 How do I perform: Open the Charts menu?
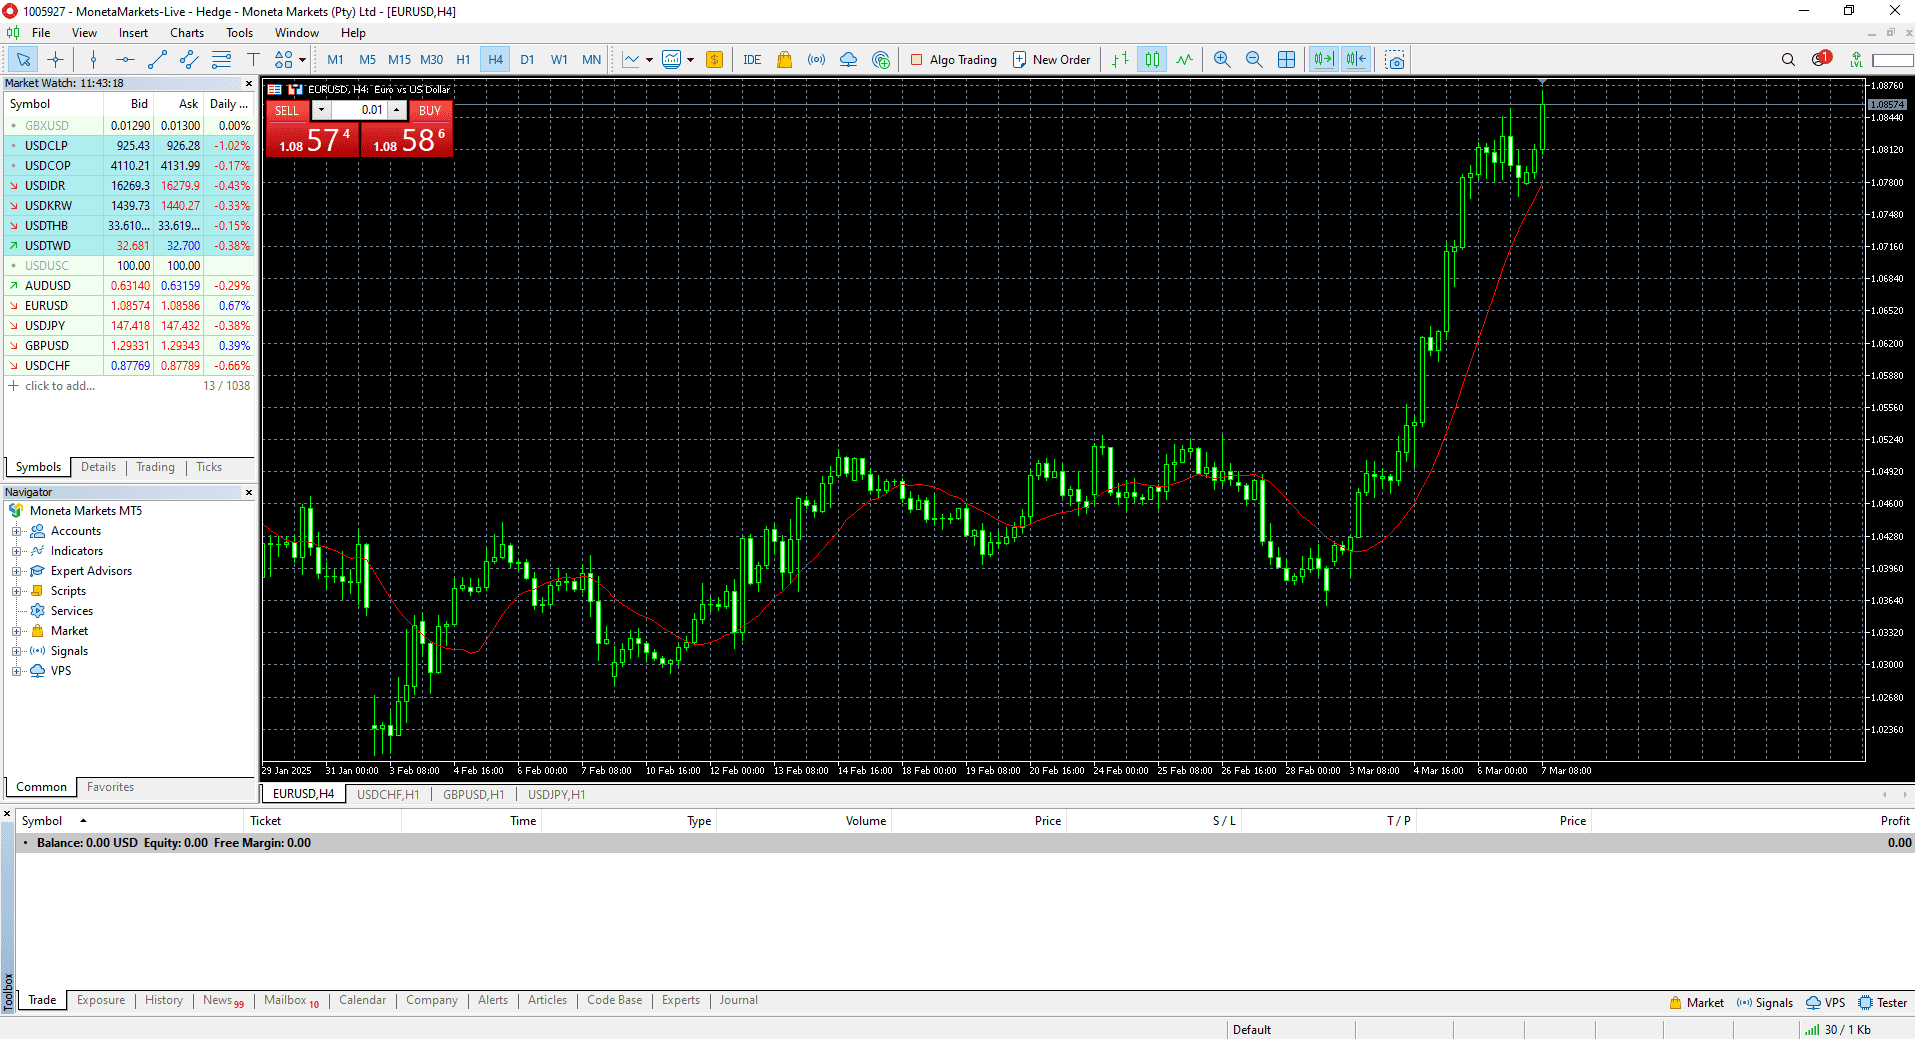(x=186, y=32)
